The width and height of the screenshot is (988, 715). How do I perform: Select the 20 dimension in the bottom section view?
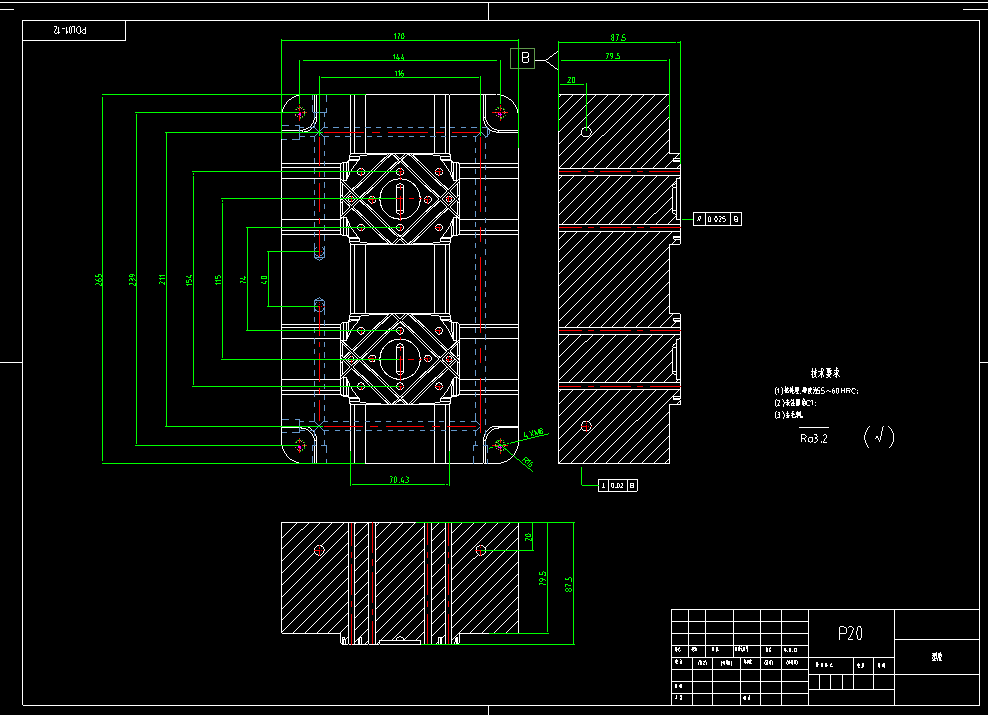tap(529, 537)
